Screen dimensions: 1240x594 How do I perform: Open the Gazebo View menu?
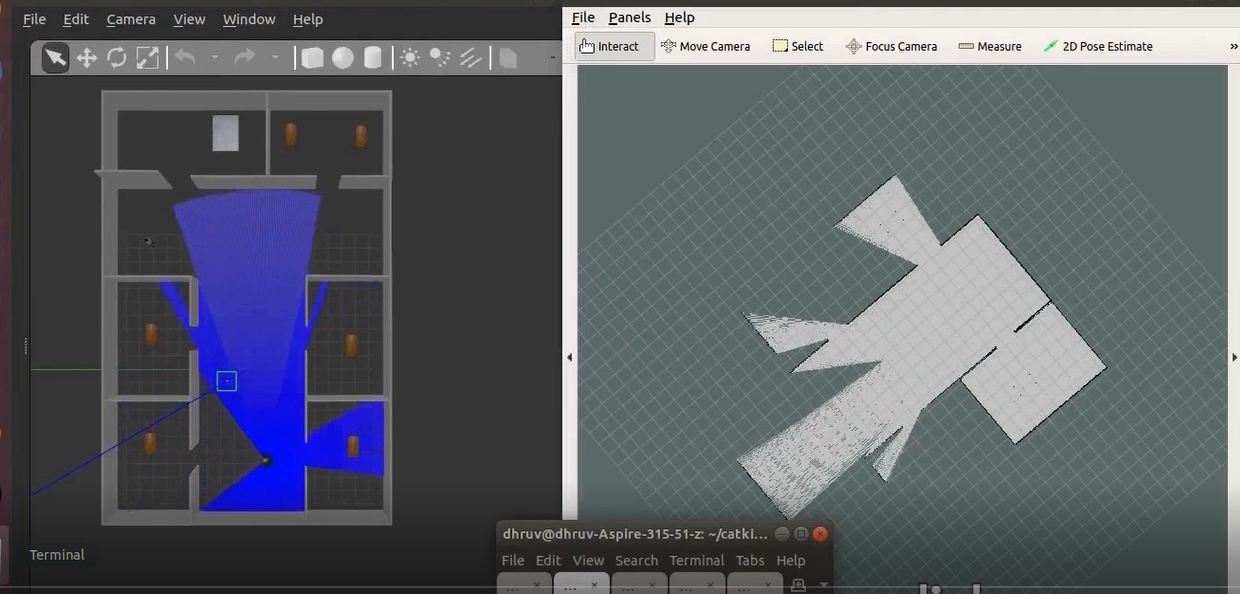click(189, 19)
